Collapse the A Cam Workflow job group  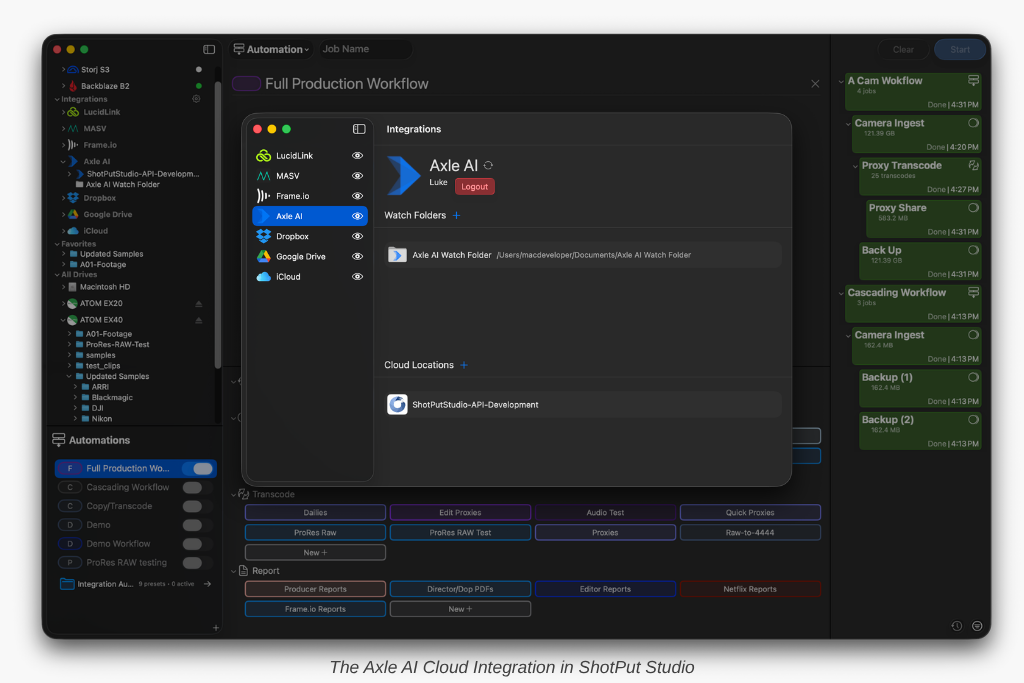pos(841,81)
